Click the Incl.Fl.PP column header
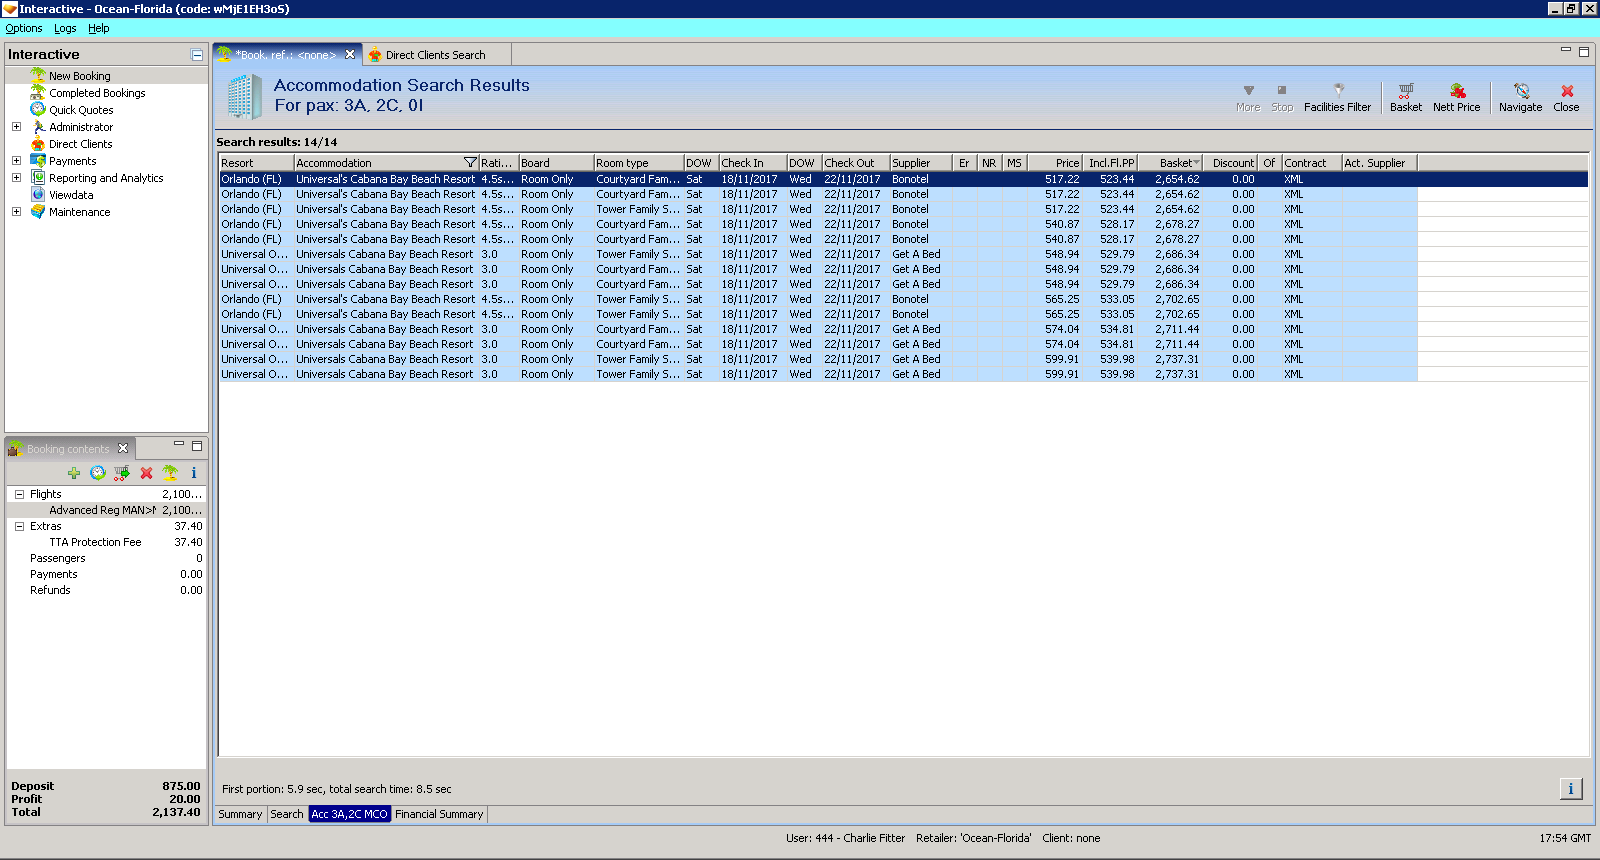The width and height of the screenshot is (1600, 860). (1111, 163)
